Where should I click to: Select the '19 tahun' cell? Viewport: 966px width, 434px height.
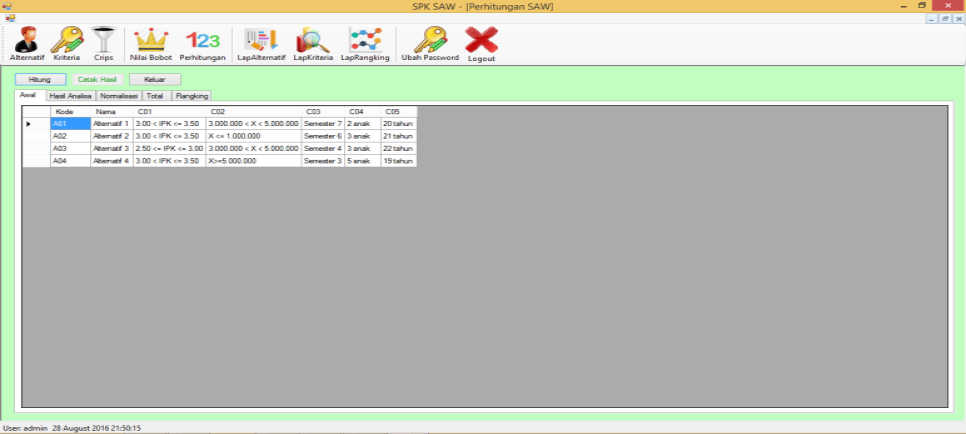[399, 160]
